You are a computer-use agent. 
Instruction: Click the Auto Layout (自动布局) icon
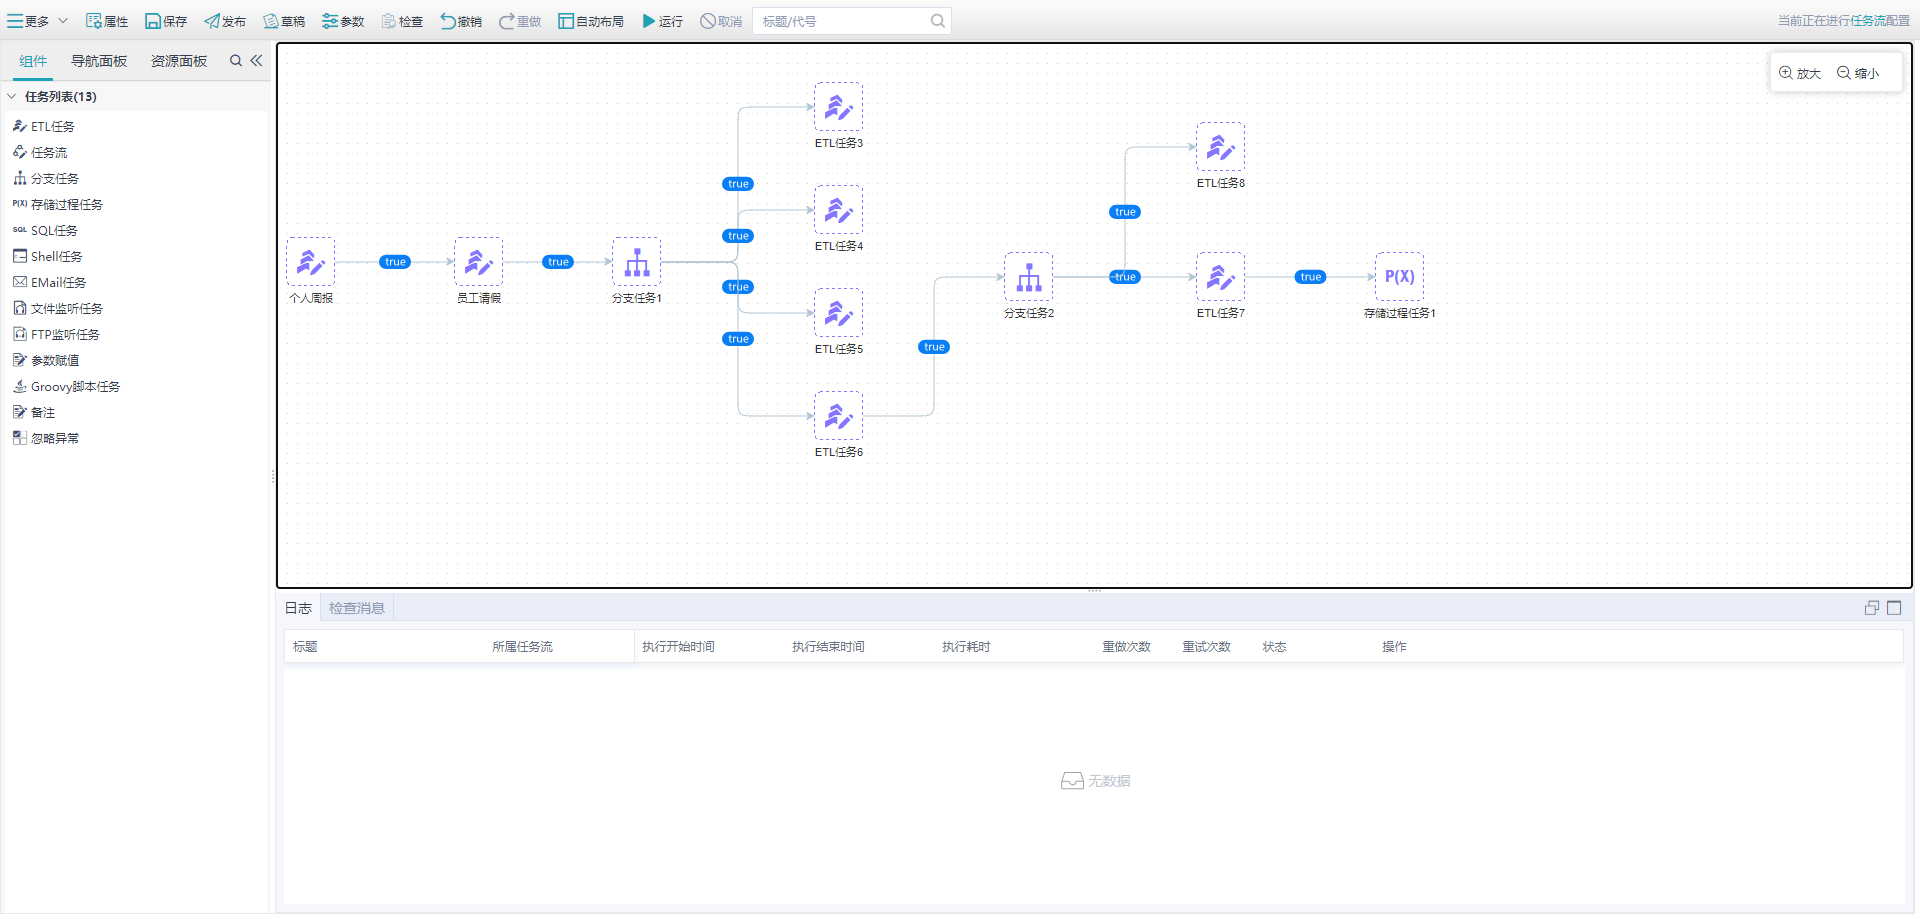point(566,21)
